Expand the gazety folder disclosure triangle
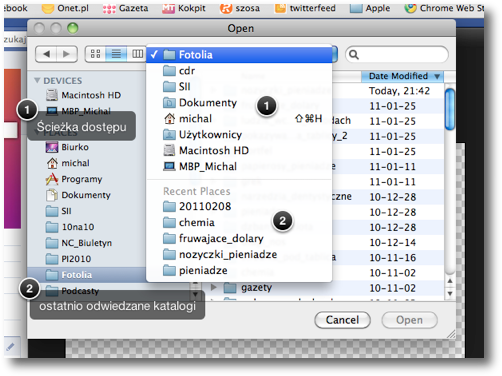The image size is (502, 376). point(214,287)
